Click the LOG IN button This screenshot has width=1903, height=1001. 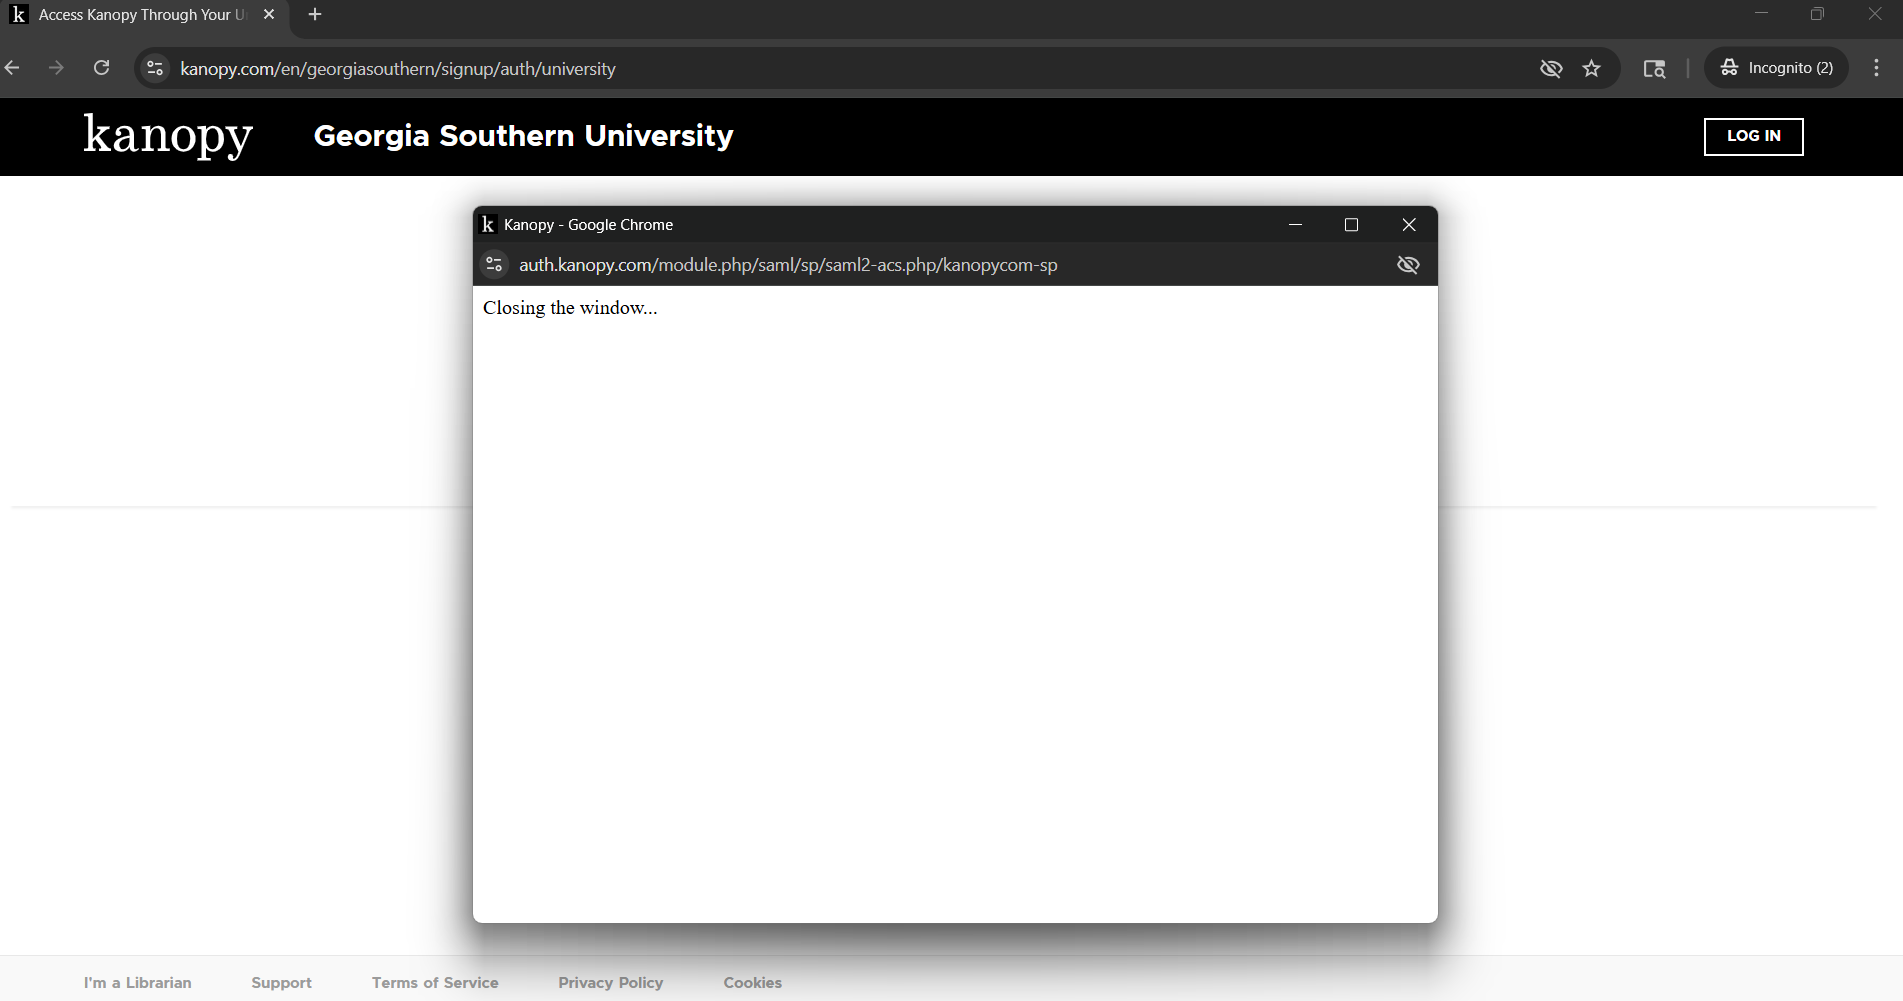coord(1753,136)
